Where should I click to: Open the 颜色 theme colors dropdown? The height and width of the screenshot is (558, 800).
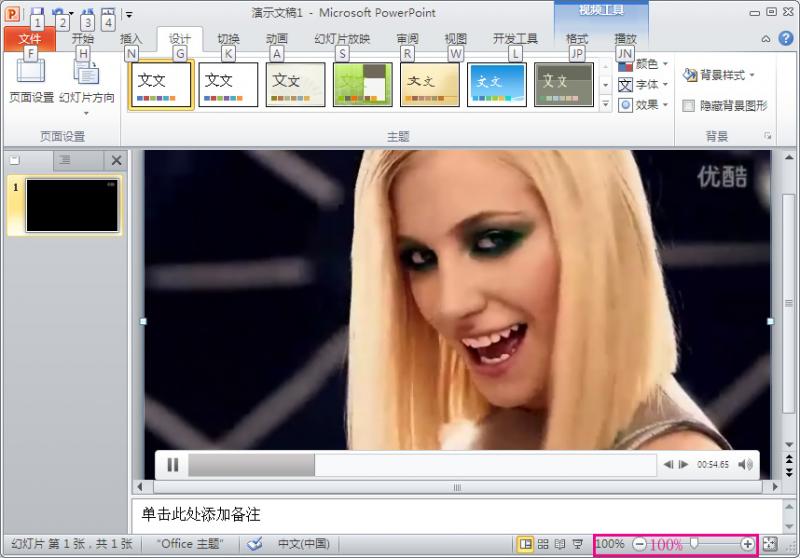click(x=643, y=64)
